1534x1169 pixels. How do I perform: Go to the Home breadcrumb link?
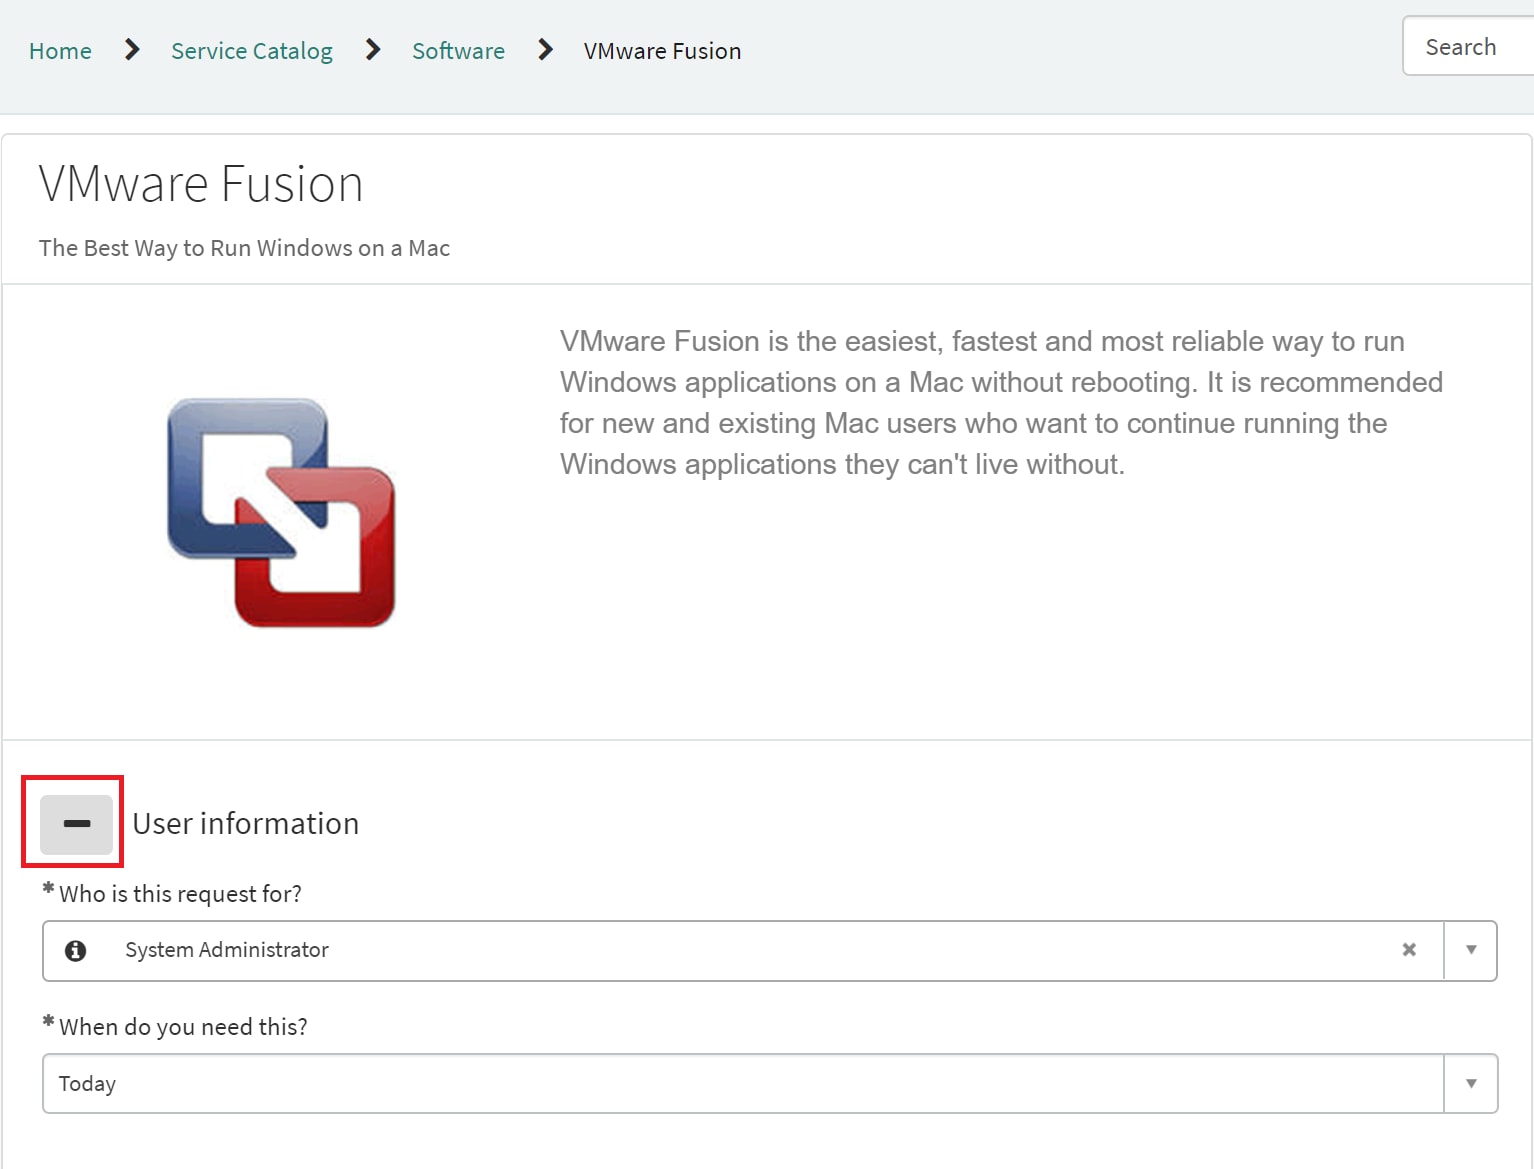coord(60,51)
